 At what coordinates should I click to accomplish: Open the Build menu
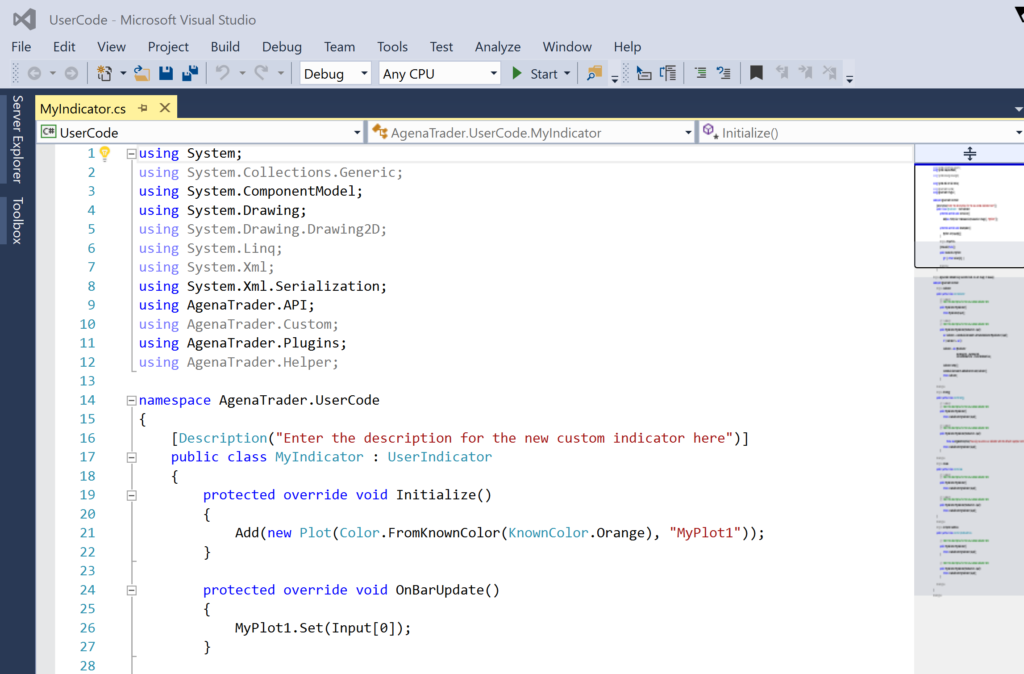(225, 46)
